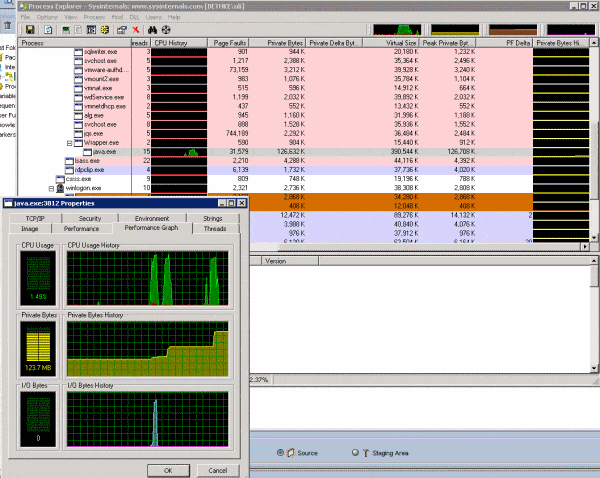Click the process list scroll-up arrow

594,42
